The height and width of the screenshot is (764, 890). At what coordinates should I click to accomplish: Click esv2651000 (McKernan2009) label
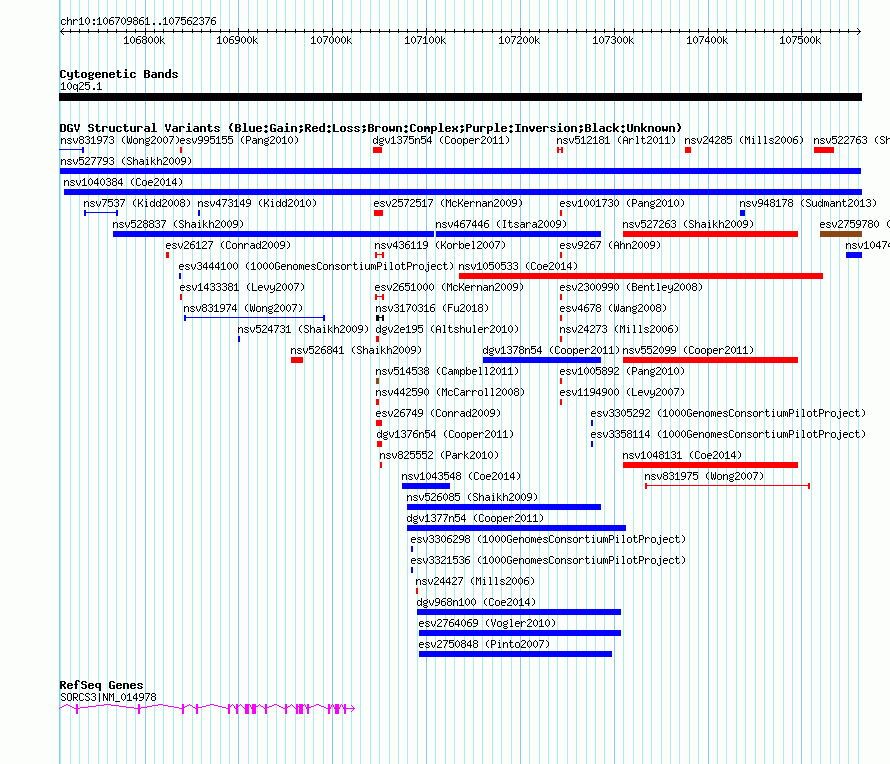click(x=449, y=287)
